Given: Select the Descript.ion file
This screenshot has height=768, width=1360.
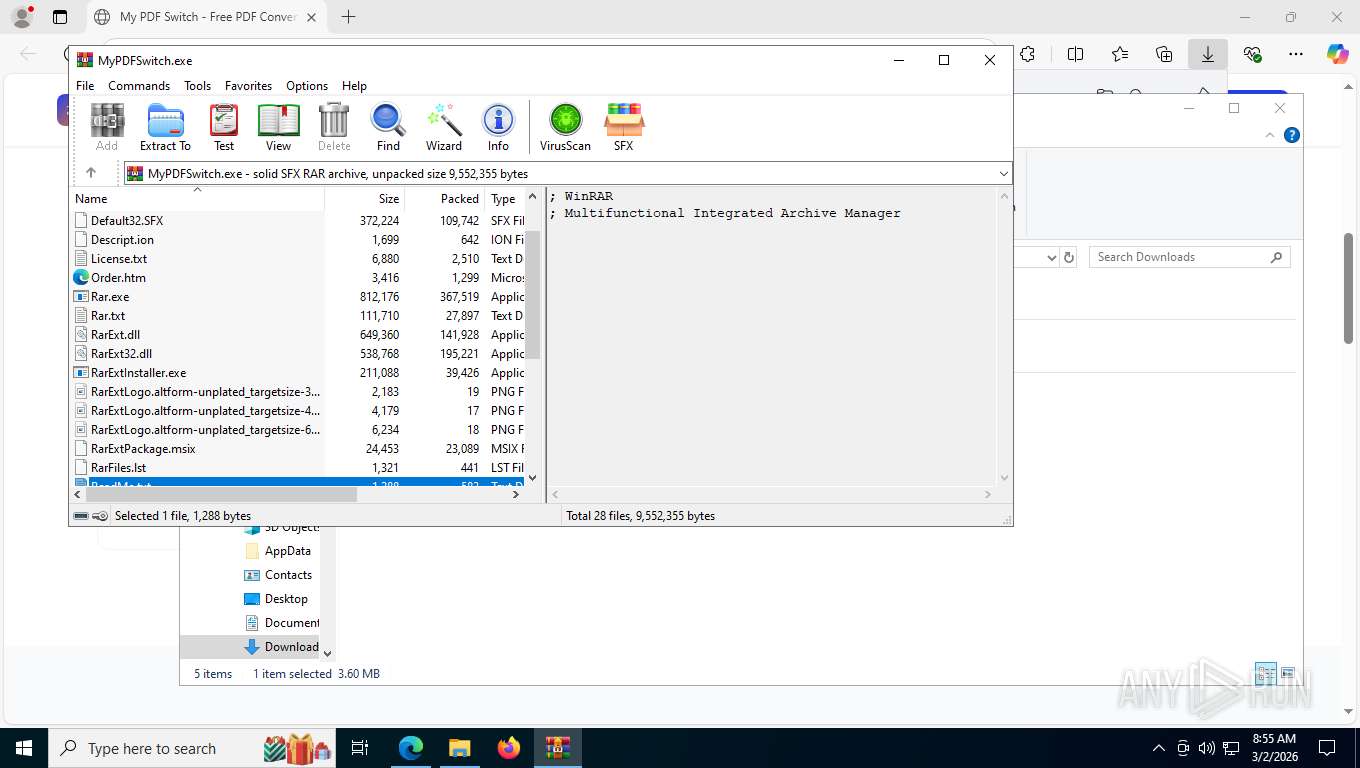Looking at the screenshot, I should (x=122, y=239).
